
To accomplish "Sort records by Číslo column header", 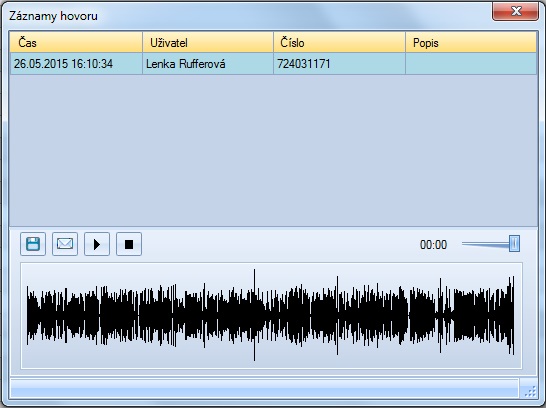I will point(340,42).
